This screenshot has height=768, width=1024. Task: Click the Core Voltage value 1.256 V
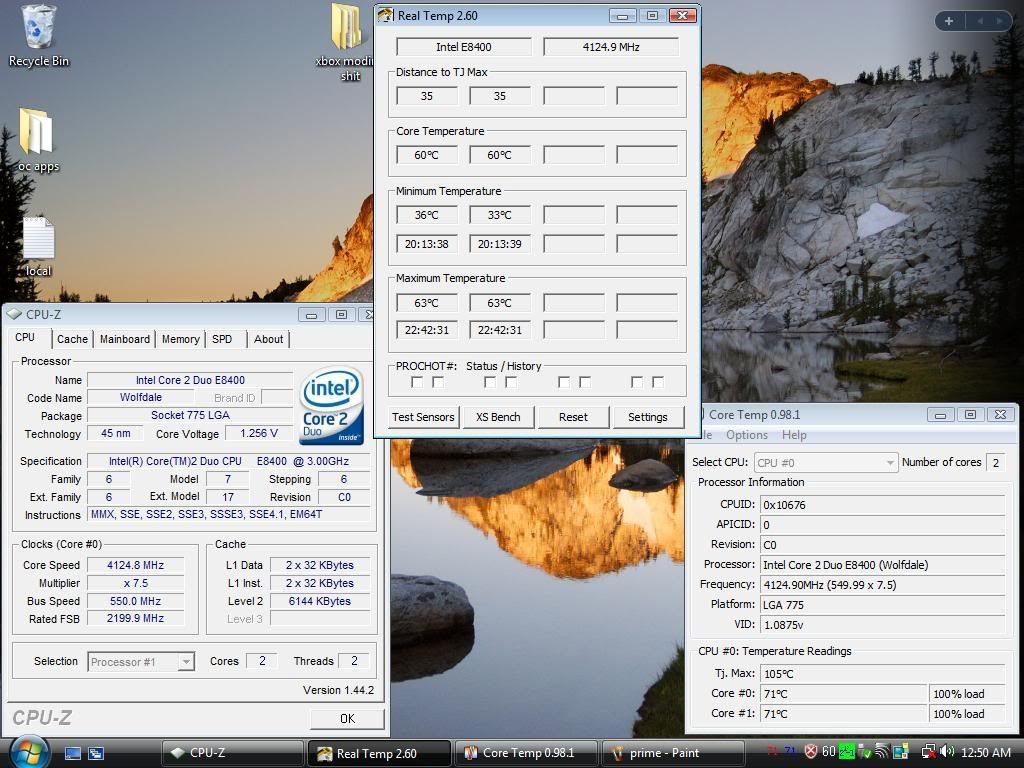pyautogui.click(x=259, y=434)
